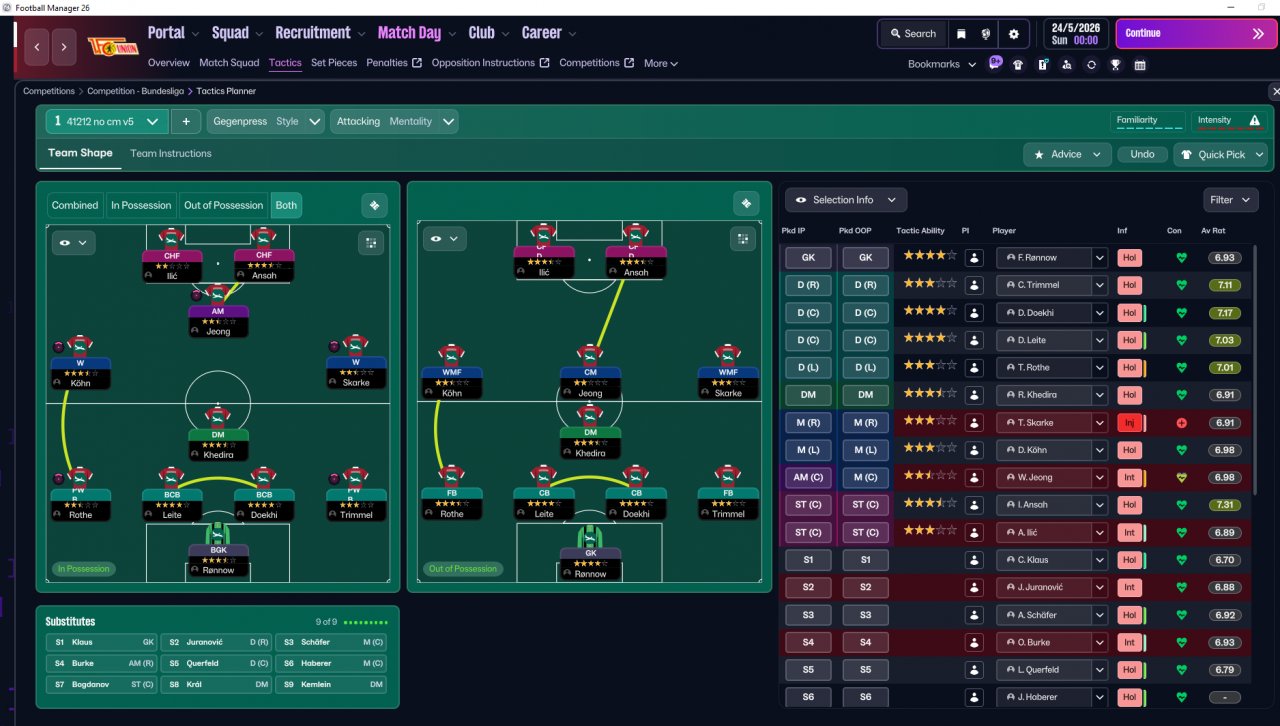Image resolution: width=1280 pixels, height=726 pixels.
Task: Click diamond icon on in-possession pitch panel
Action: 374,205
